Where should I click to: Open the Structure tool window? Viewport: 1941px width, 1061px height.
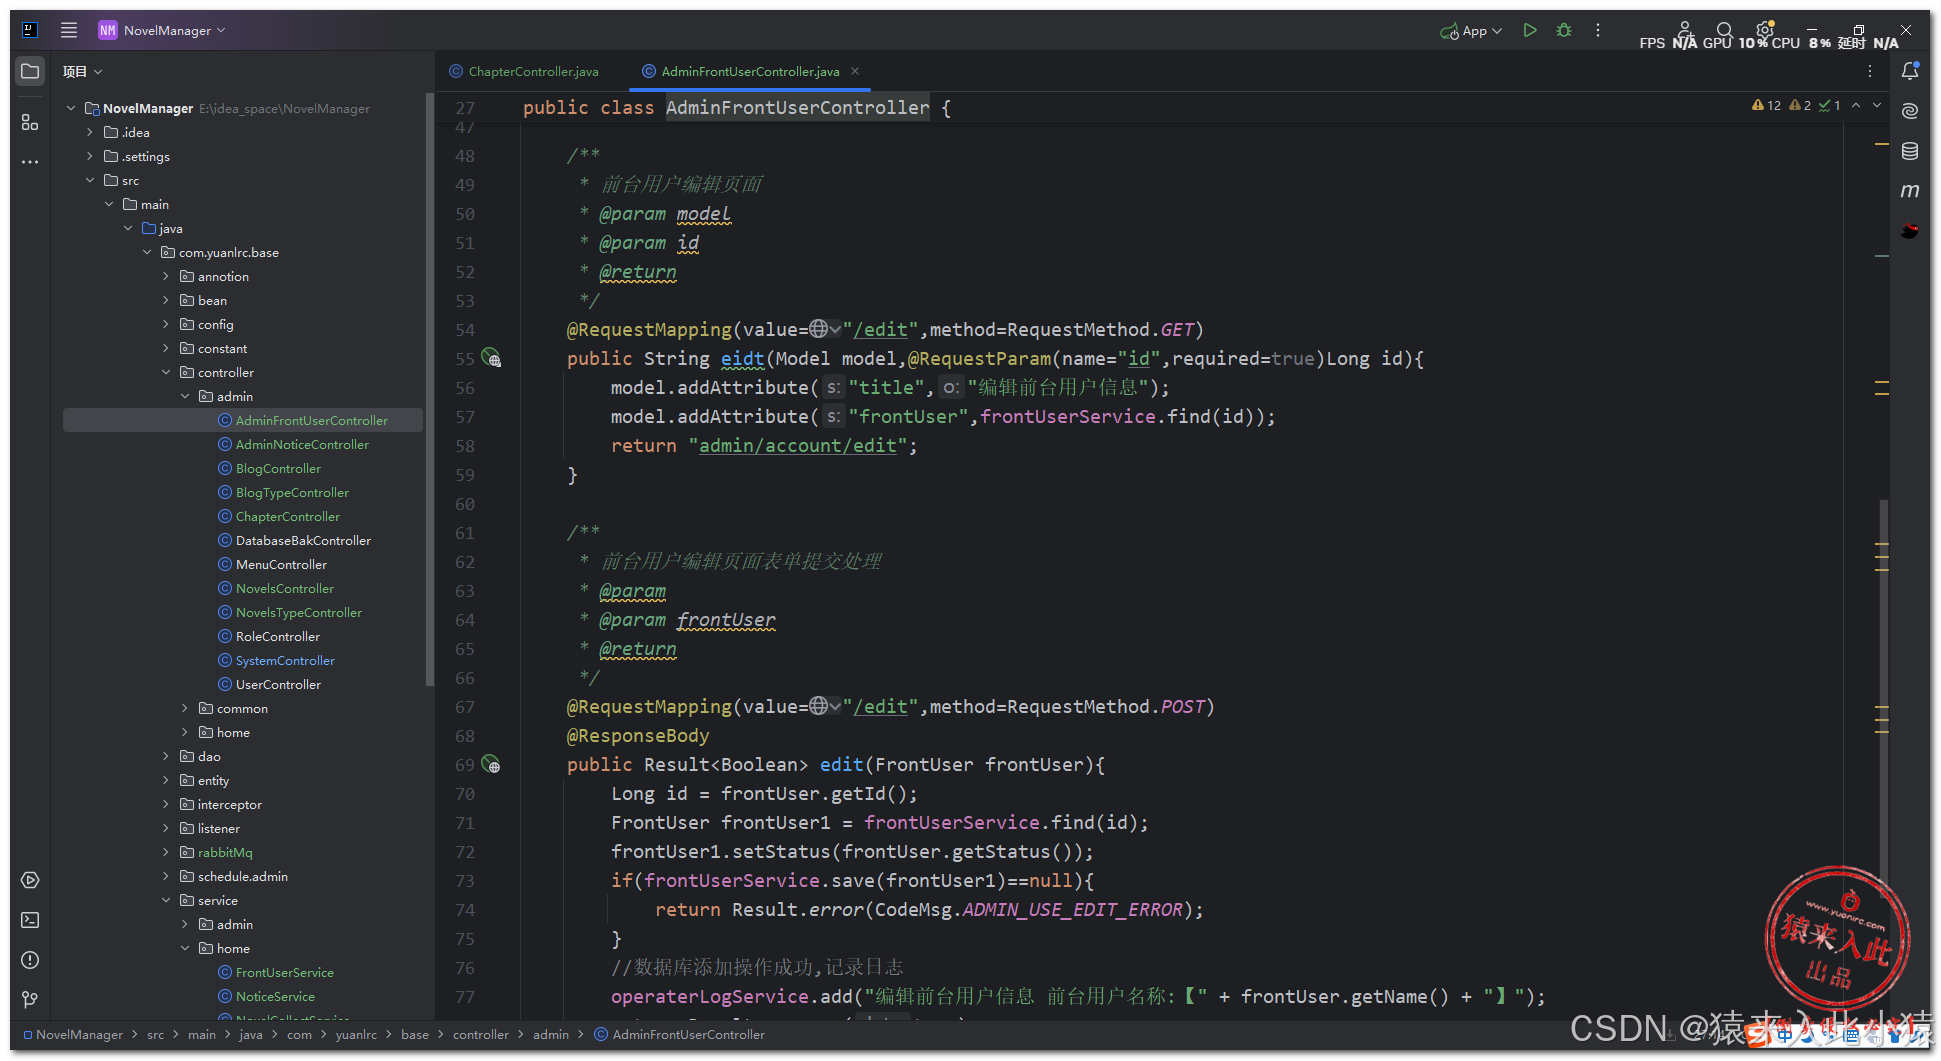(30, 122)
